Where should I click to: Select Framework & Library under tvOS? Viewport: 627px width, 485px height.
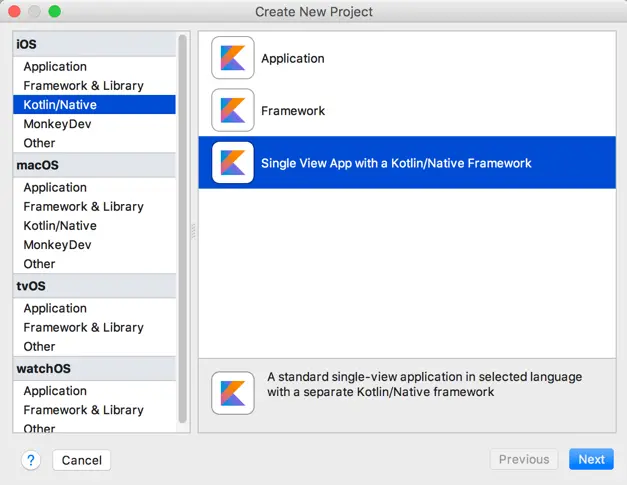point(94,327)
